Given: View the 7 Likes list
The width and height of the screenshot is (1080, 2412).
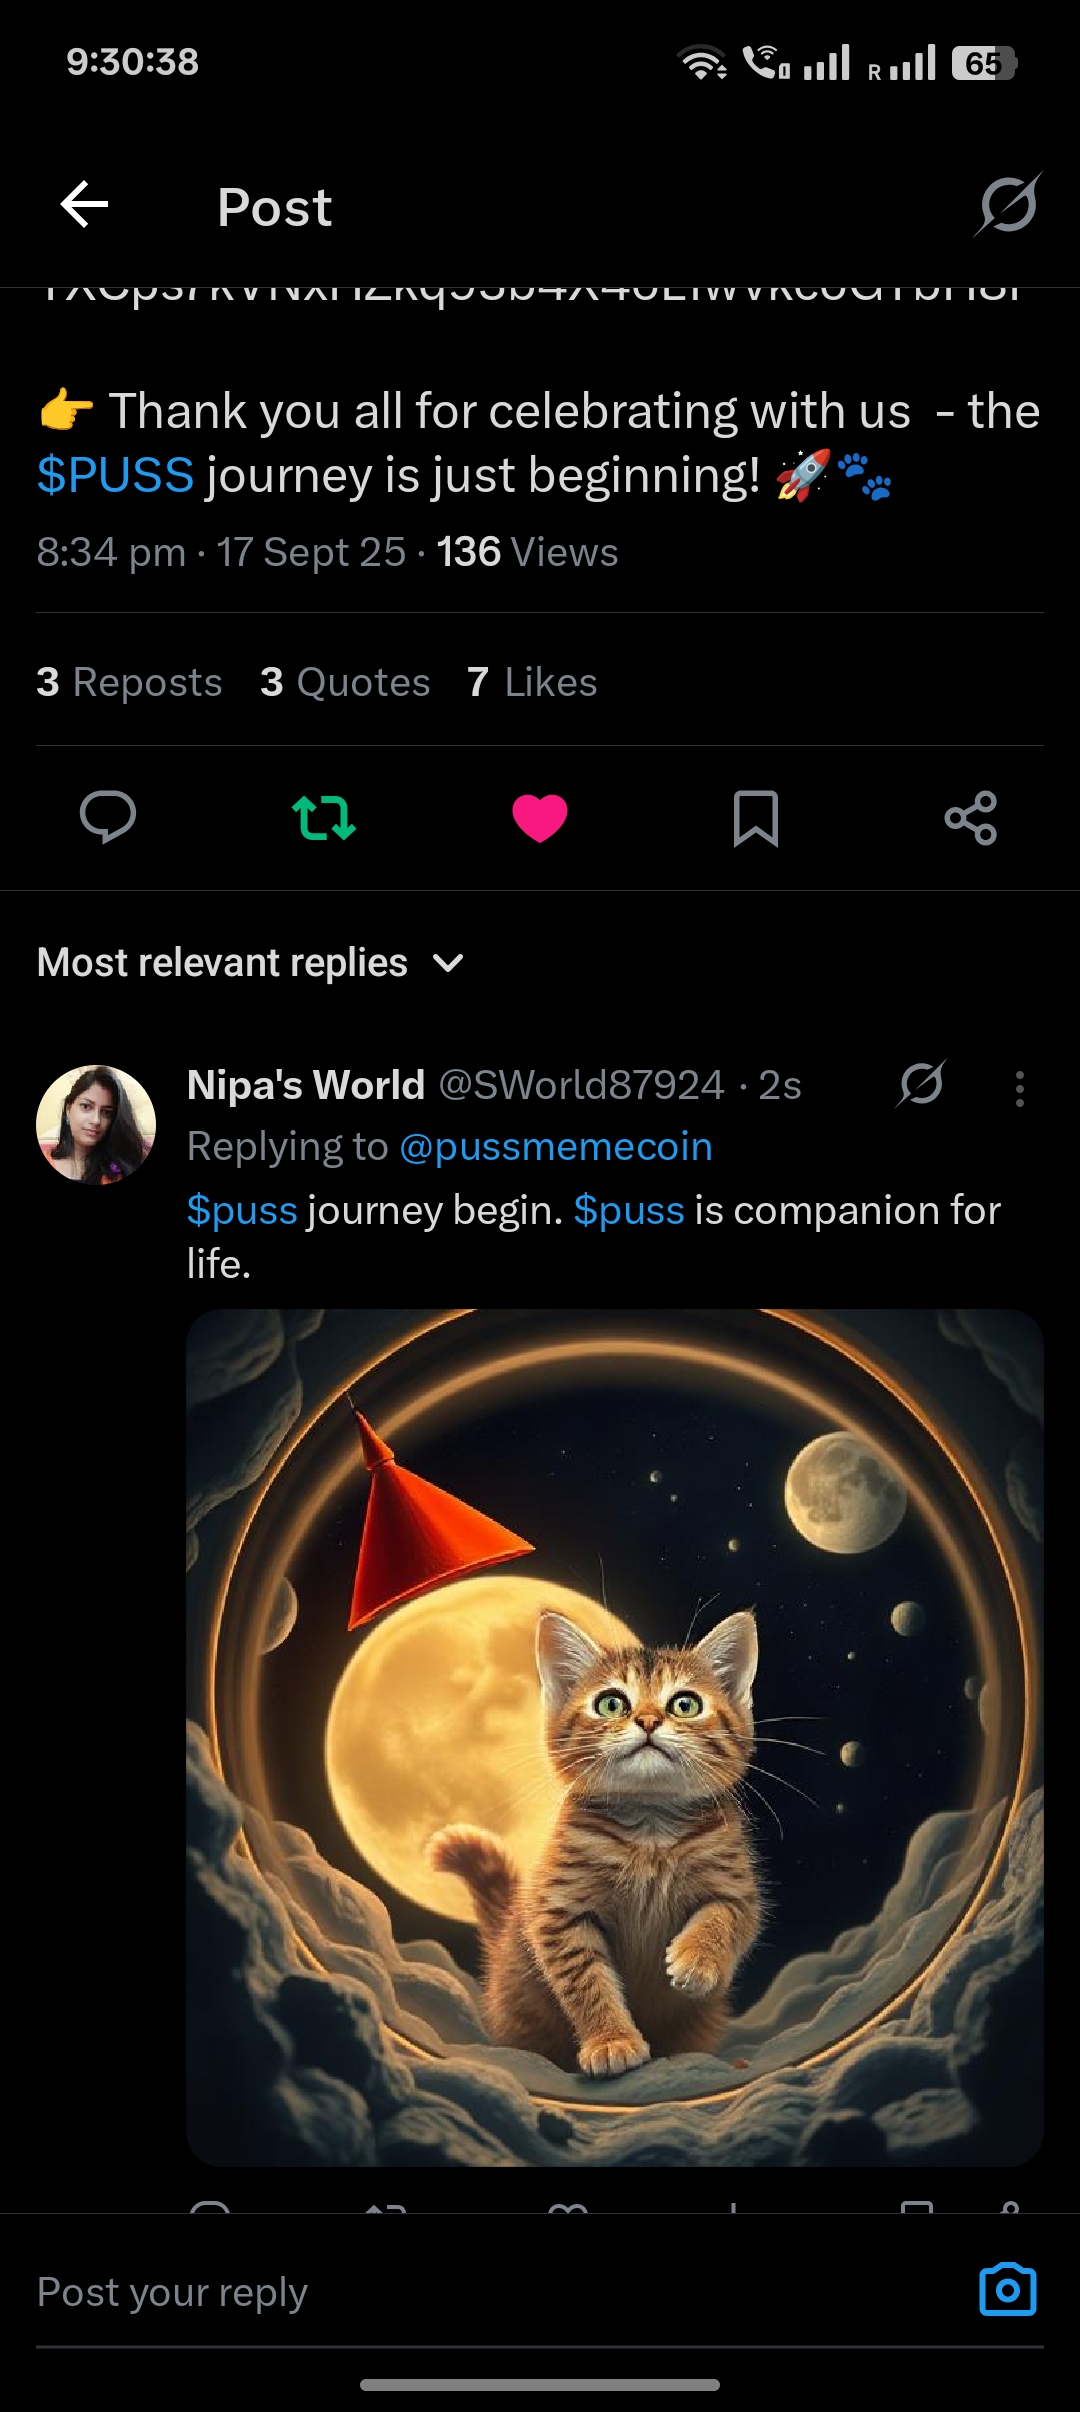Looking at the screenshot, I should tap(532, 682).
